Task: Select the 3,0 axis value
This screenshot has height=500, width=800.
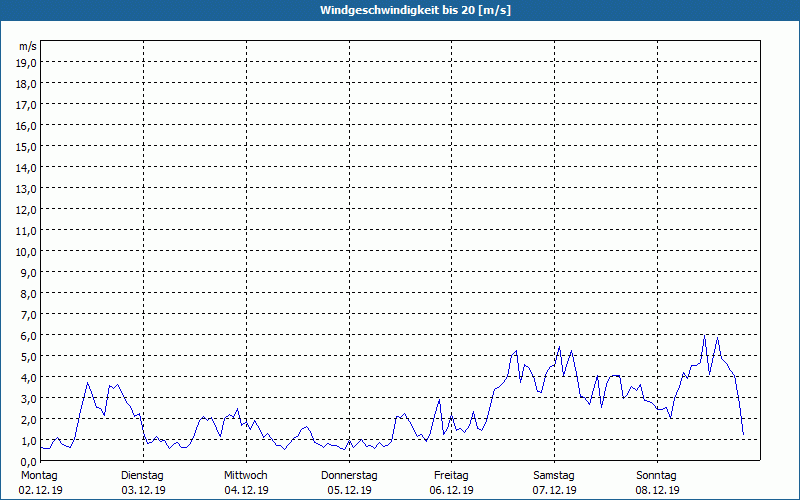Action: pyautogui.click(x=29, y=398)
